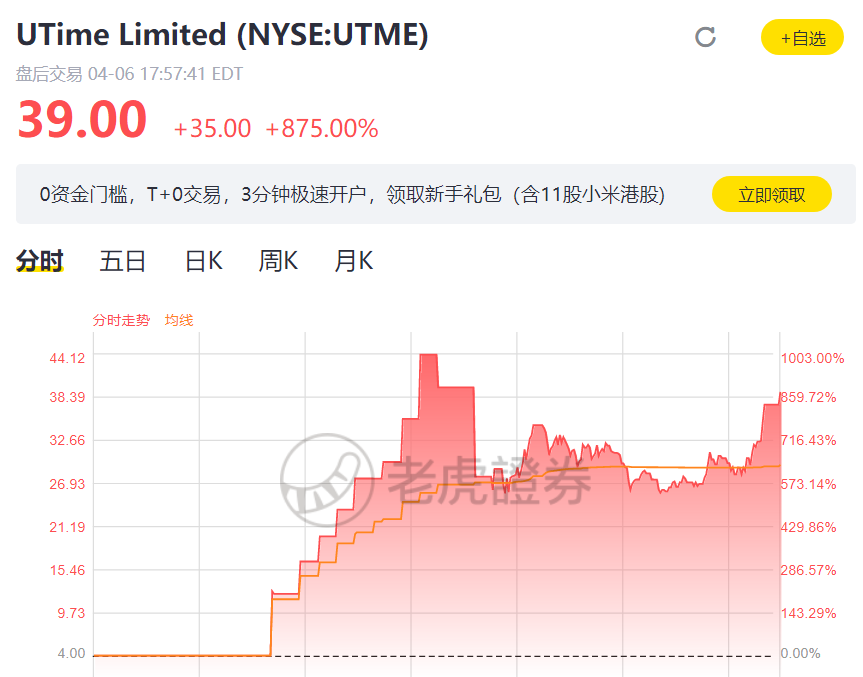Click the percentage change axis label 1003.00%
The width and height of the screenshot is (863, 677).
pyautogui.click(x=812, y=358)
